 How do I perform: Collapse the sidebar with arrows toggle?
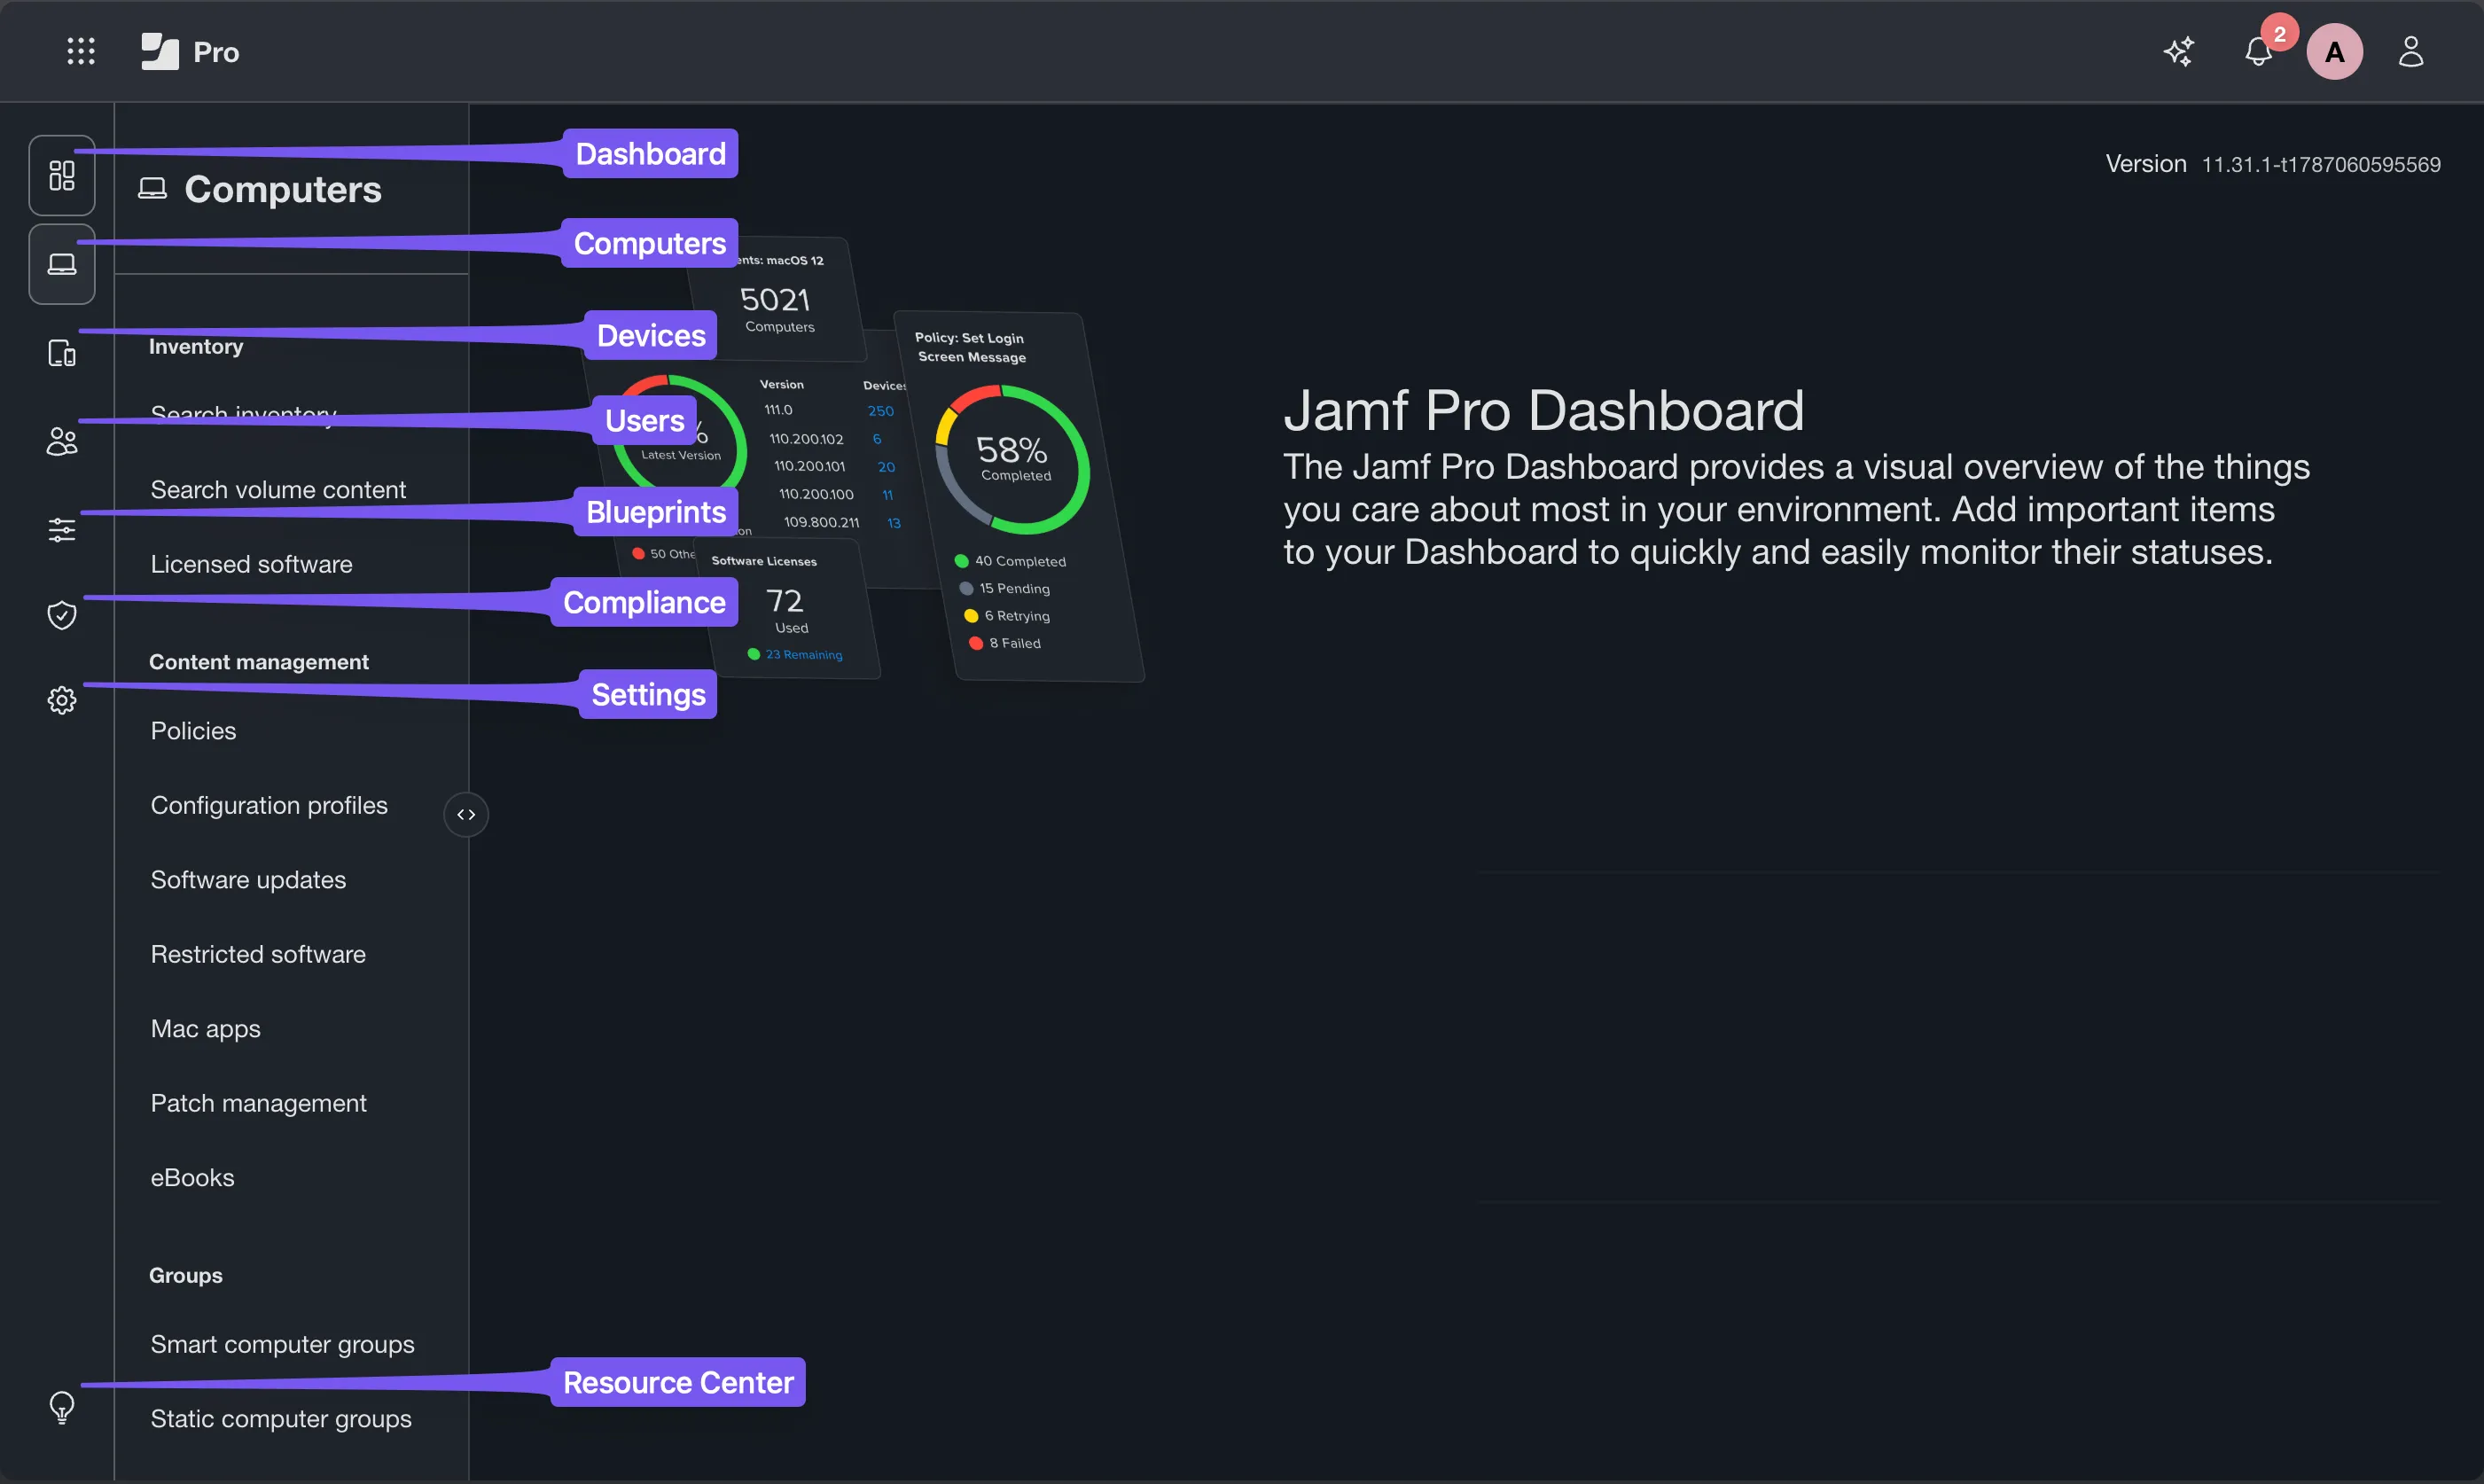pos(466,814)
